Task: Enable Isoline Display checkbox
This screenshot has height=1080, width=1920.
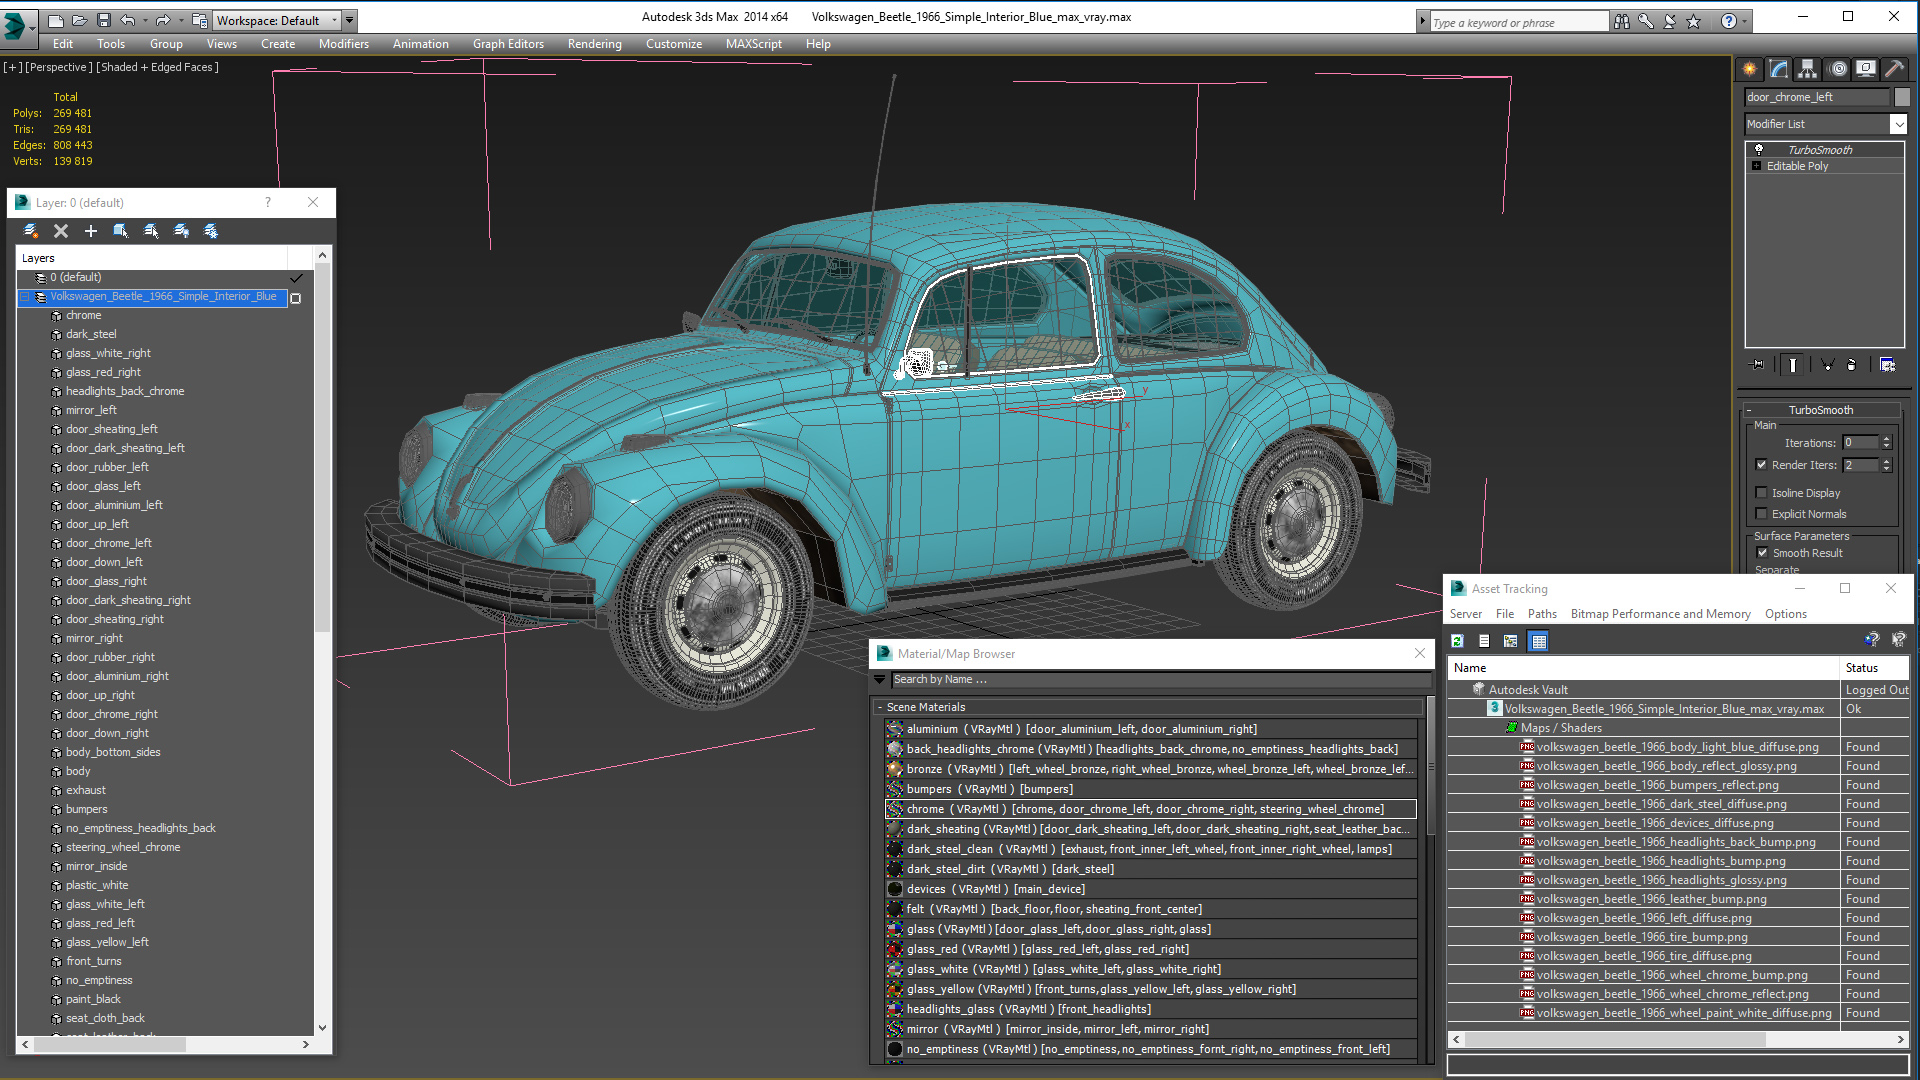Action: coord(1761,493)
